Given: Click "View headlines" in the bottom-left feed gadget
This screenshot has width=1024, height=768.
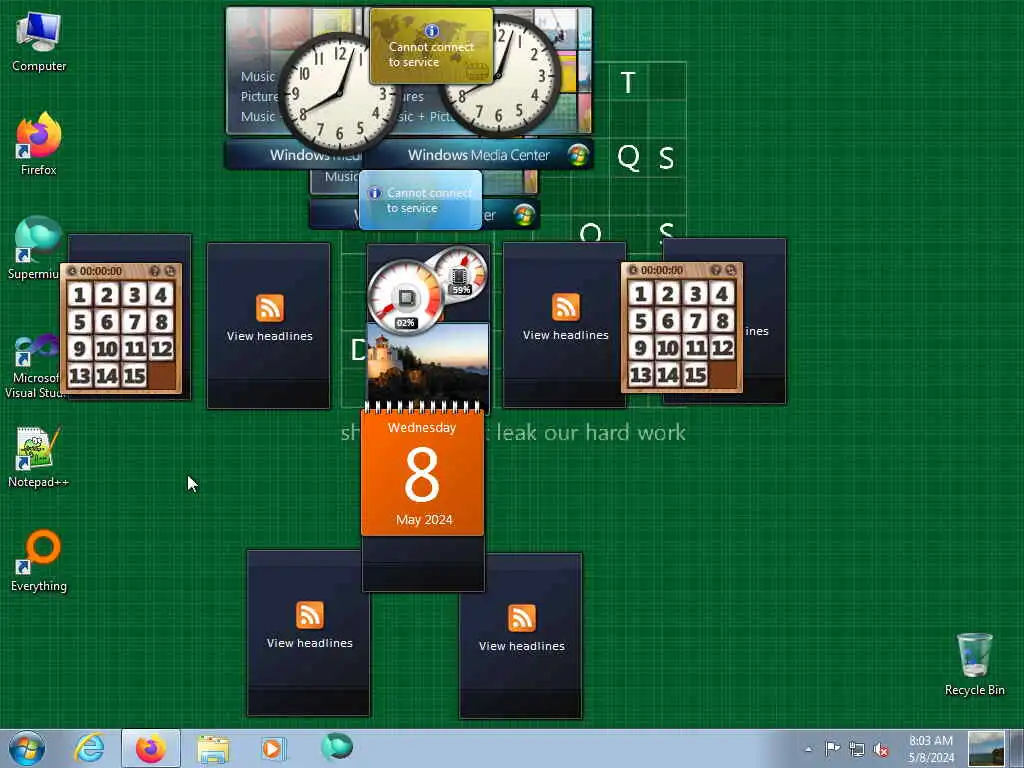Looking at the screenshot, I should click(x=310, y=643).
